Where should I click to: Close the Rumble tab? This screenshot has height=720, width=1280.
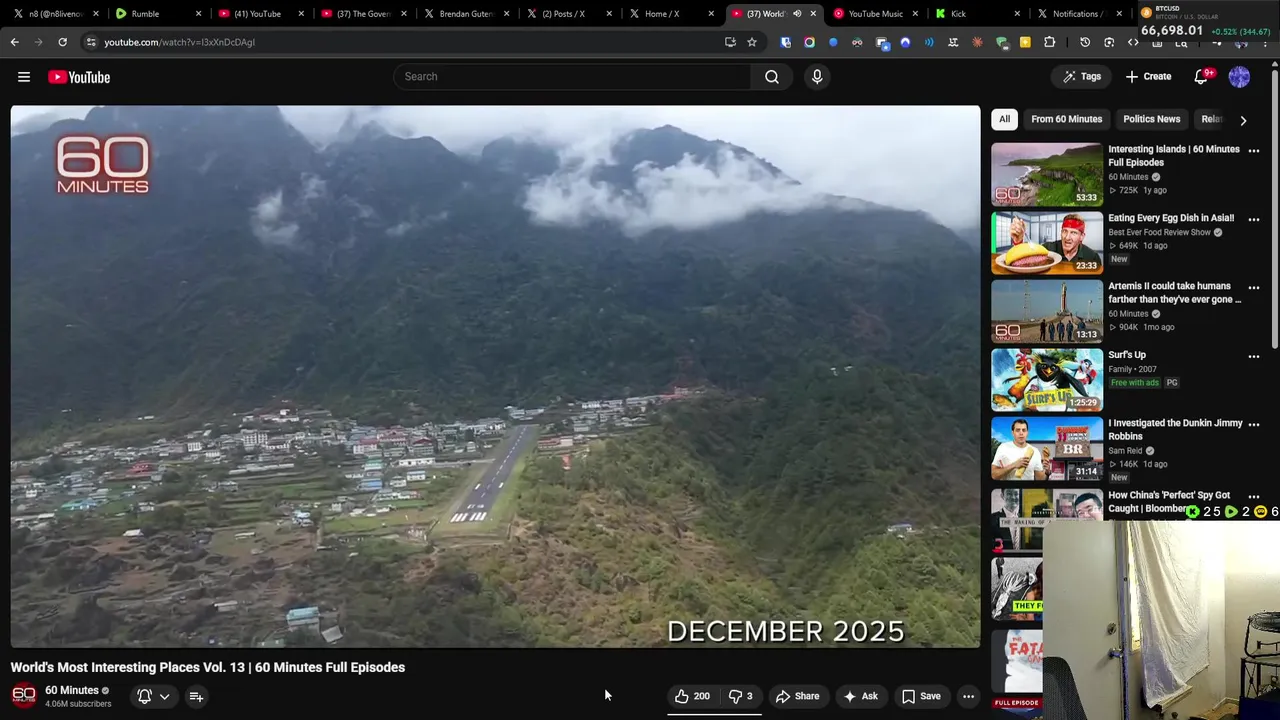[198, 14]
